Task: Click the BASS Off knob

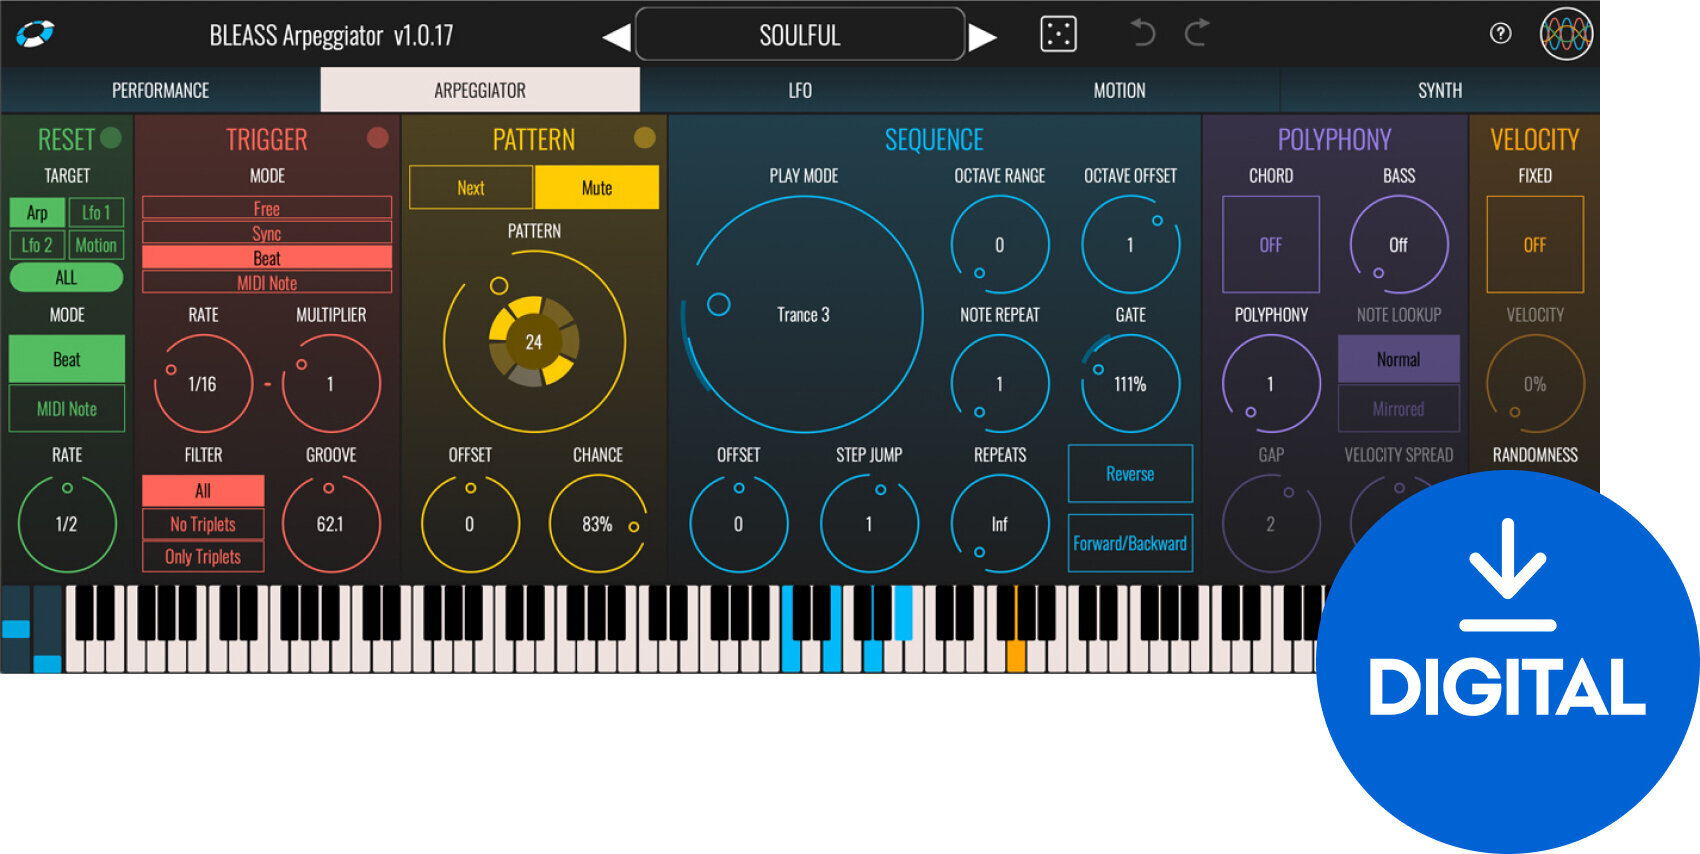Action: (x=1399, y=245)
